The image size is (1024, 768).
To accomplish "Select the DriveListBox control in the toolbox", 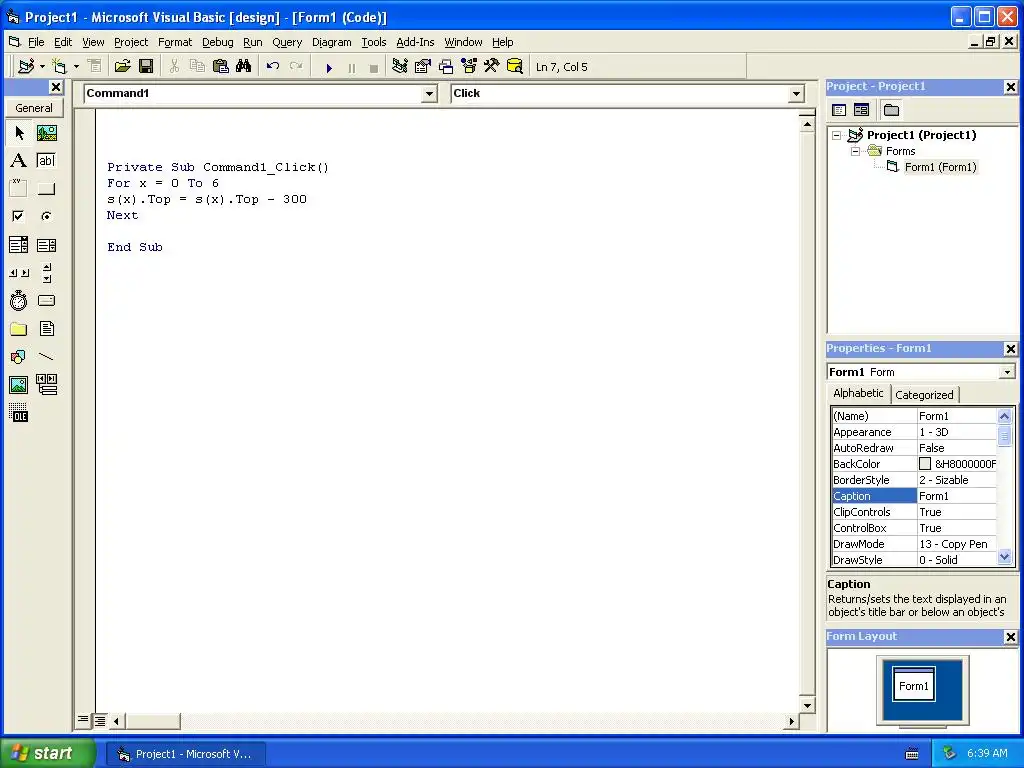I will tap(46, 301).
